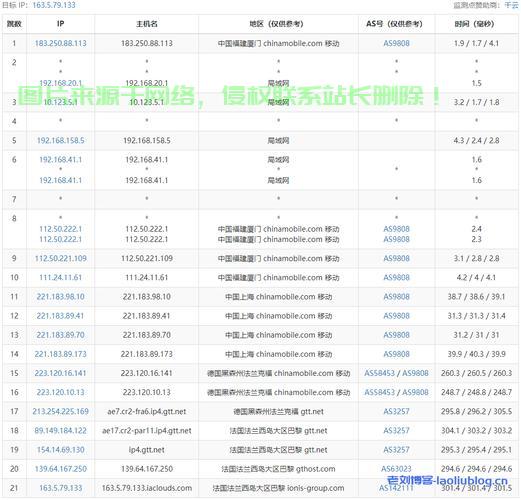521x500 pixels.
Task: Click IP link 192.168.158.5 in hop 5
Action: coord(61,140)
